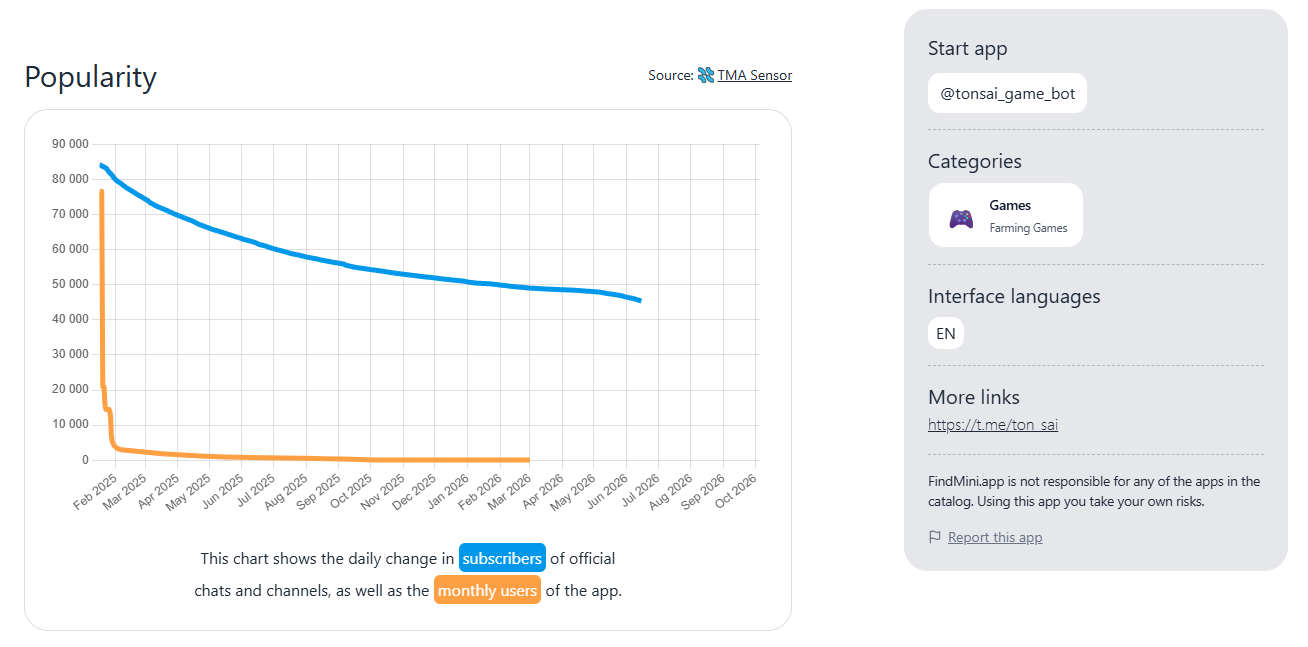The image size is (1308, 647).
Task: Click the More links section heading
Action: click(x=974, y=397)
